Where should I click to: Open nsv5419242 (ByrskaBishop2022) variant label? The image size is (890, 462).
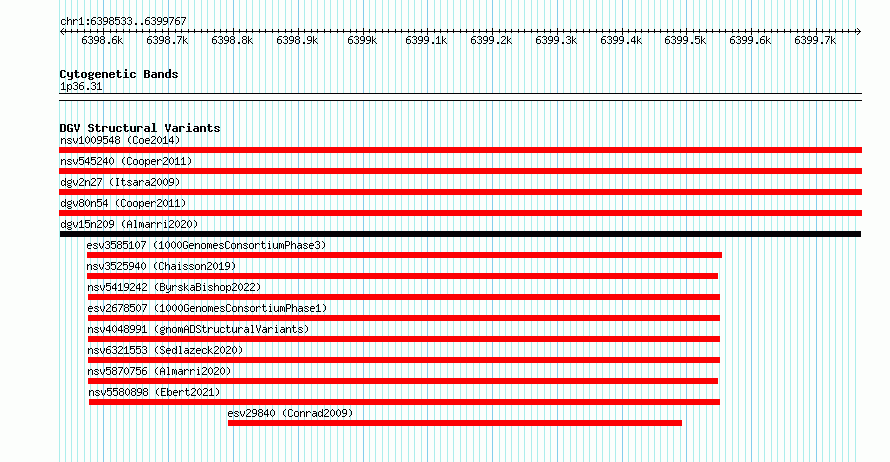pyautogui.click(x=174, y=287)
